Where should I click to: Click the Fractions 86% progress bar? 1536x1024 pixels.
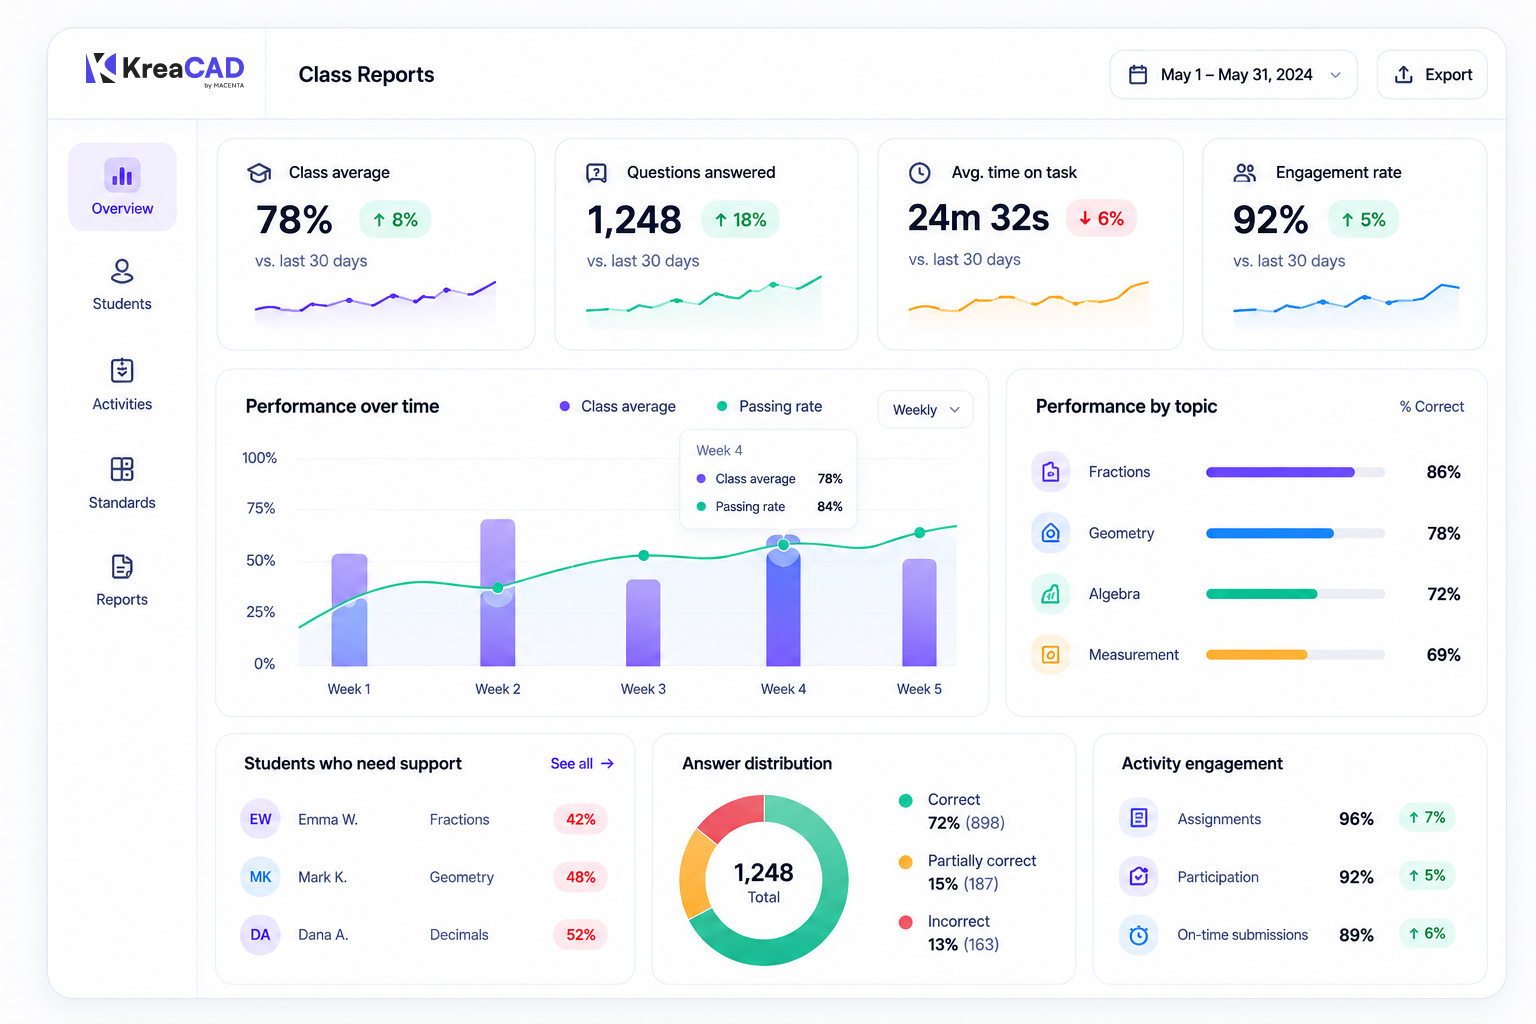click(x=1295, y=472)
